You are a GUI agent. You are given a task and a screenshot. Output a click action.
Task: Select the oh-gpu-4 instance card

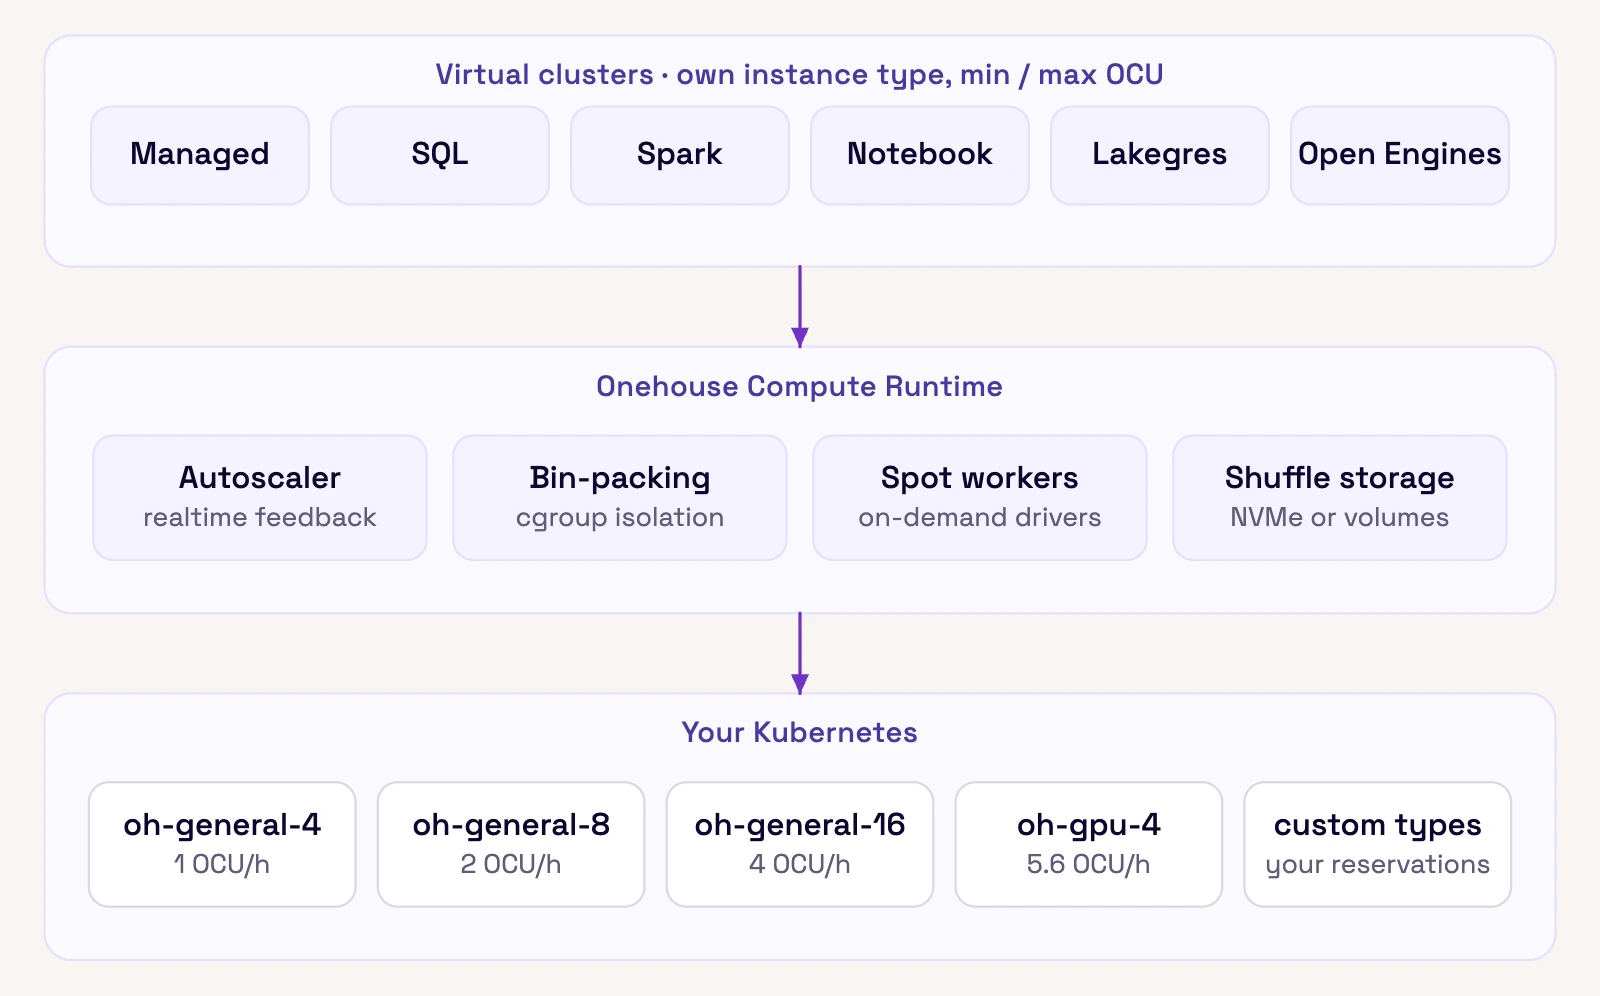click(x=1089, y=844)
